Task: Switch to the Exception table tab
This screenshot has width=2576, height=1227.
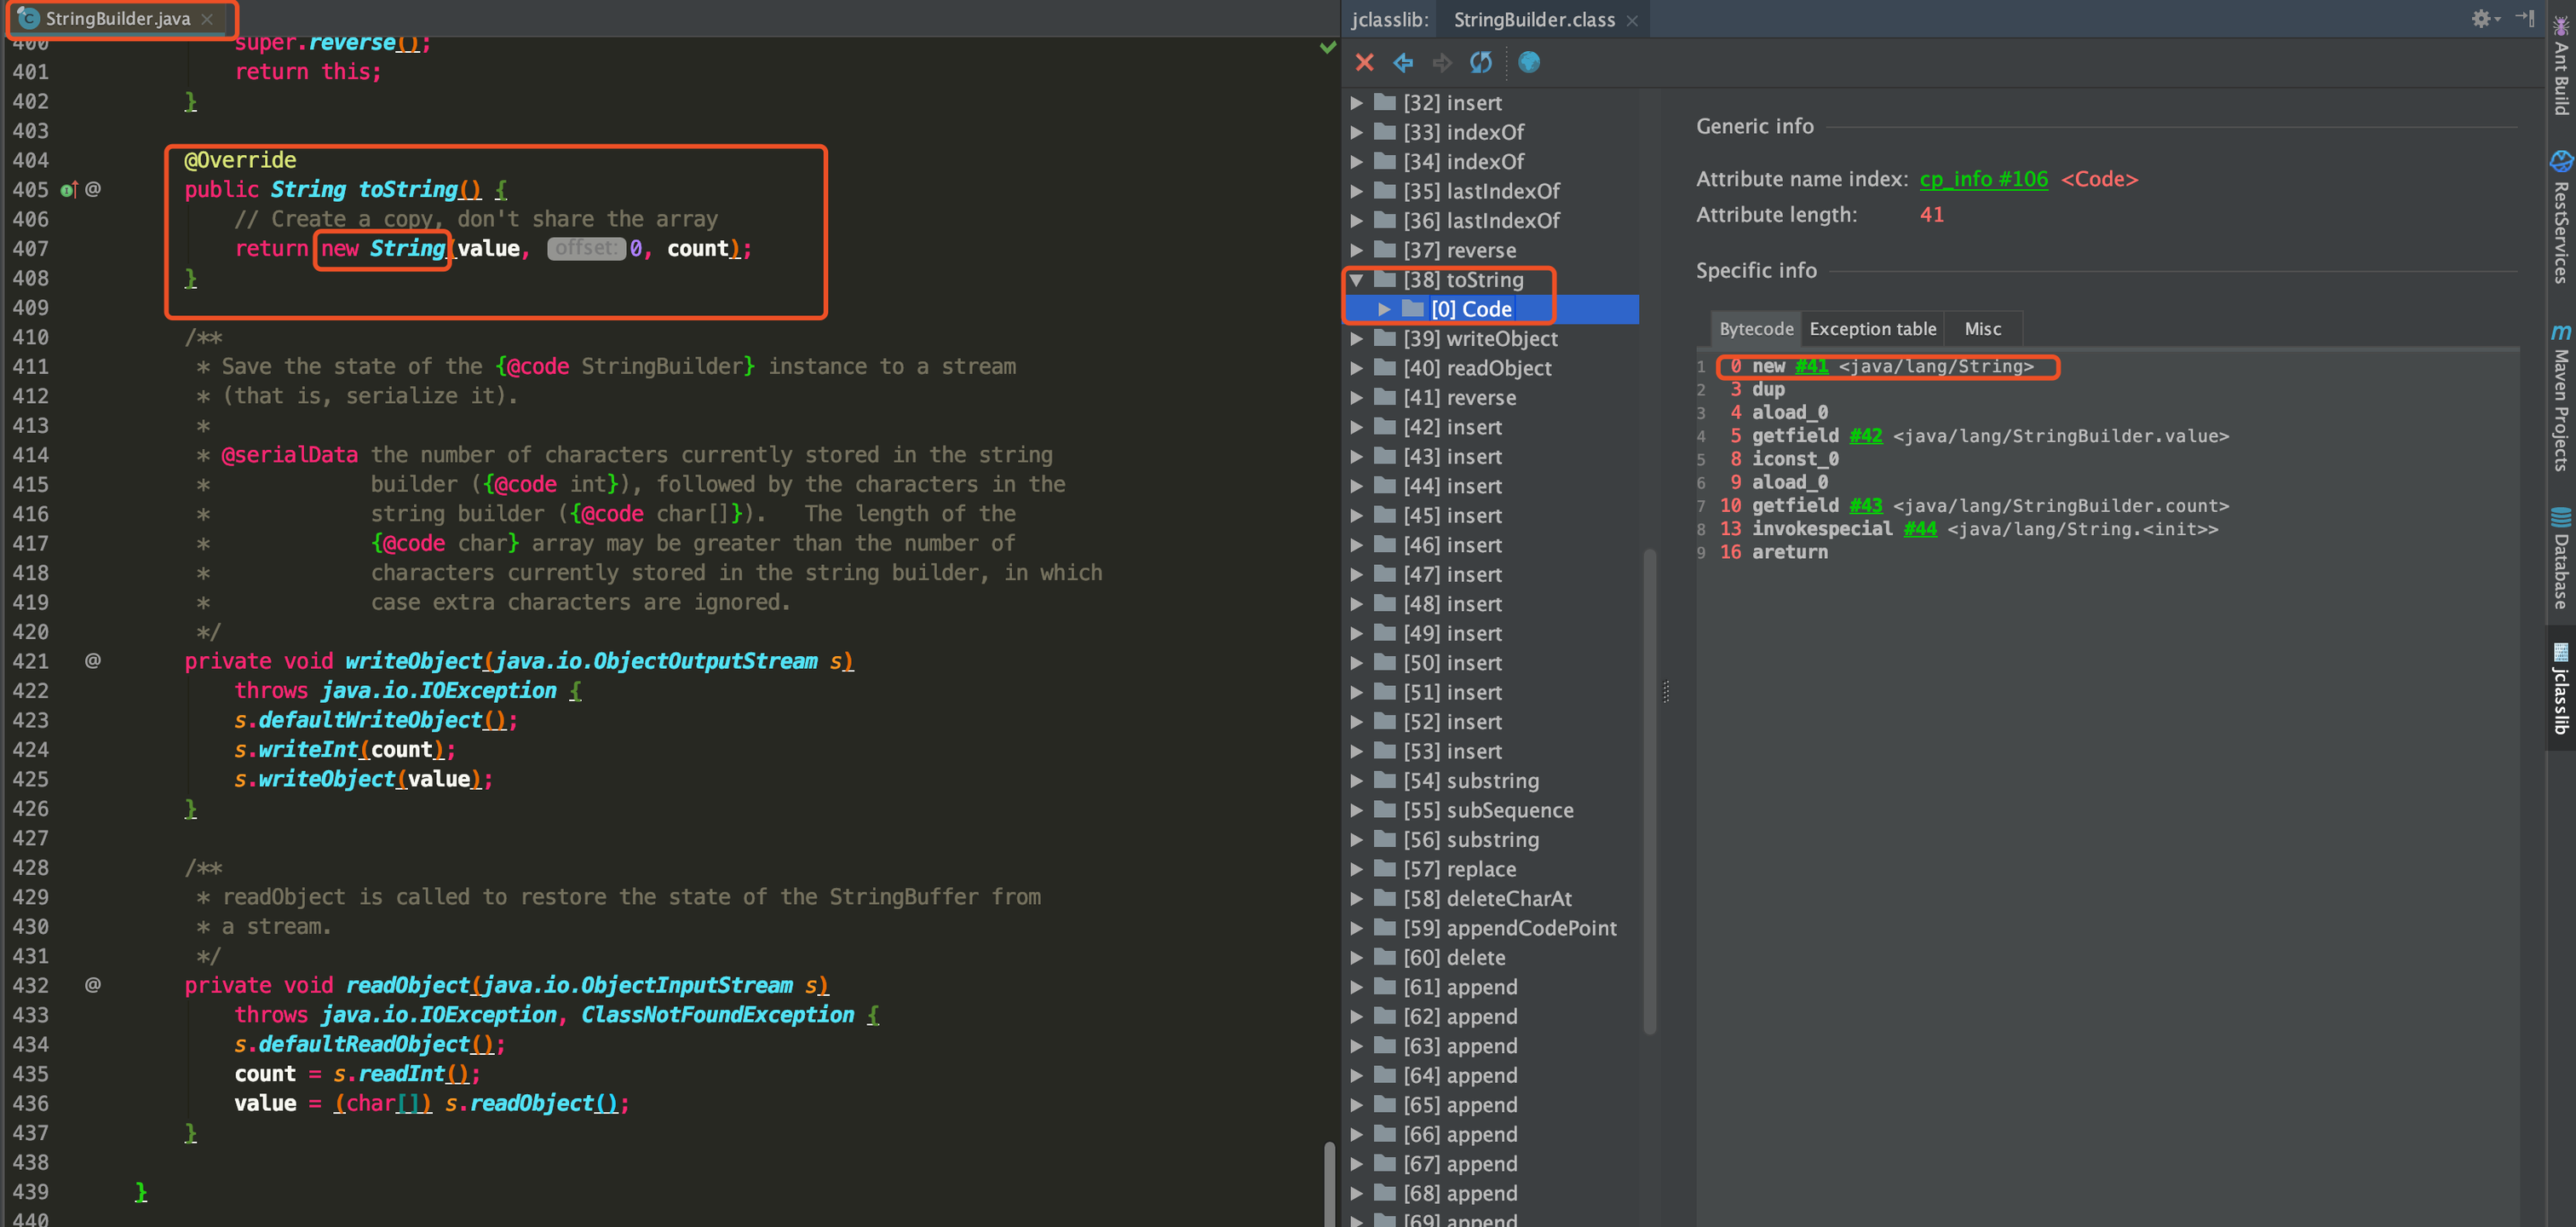Action: click(x=1872, y=329)
